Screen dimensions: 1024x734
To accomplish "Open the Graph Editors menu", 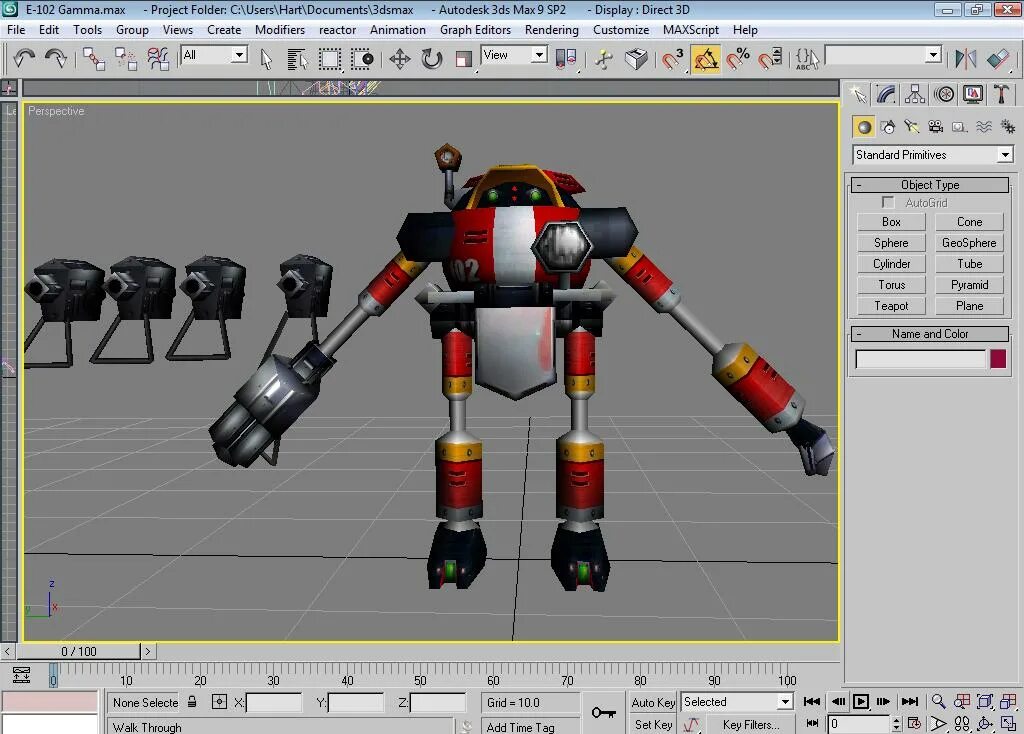I will click(475, 30).
